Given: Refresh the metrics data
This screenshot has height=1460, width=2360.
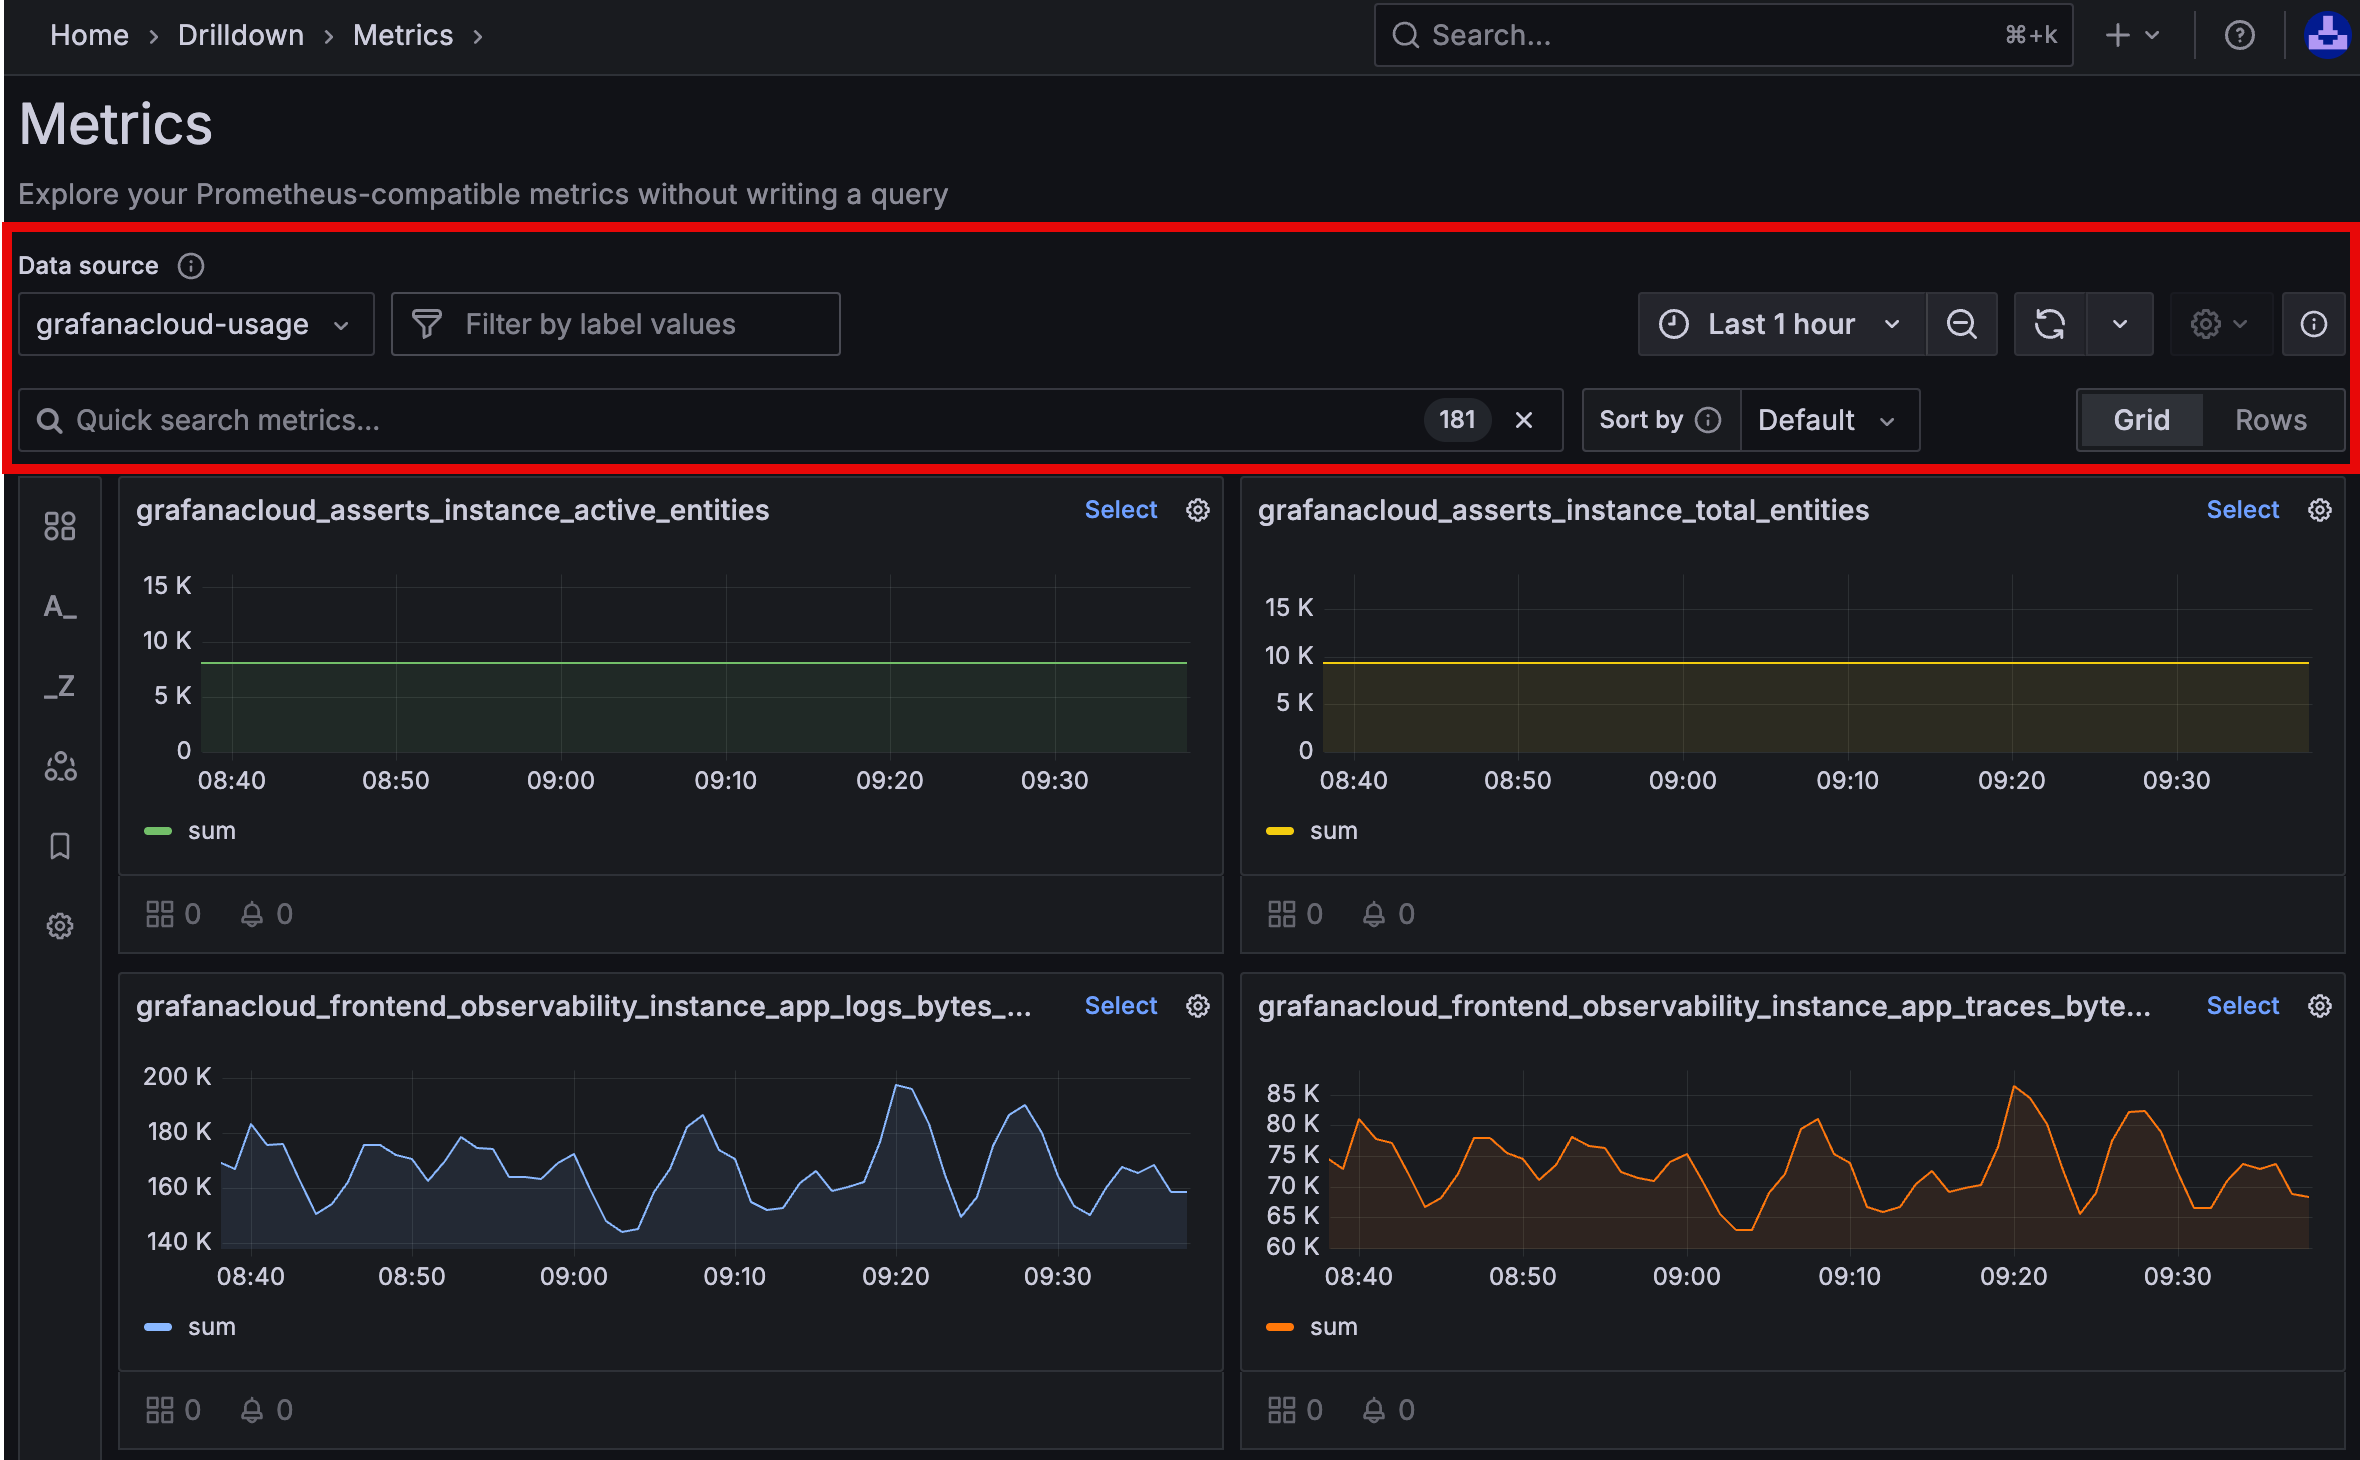Looking at the screenshot, I should click(2049, 323).
